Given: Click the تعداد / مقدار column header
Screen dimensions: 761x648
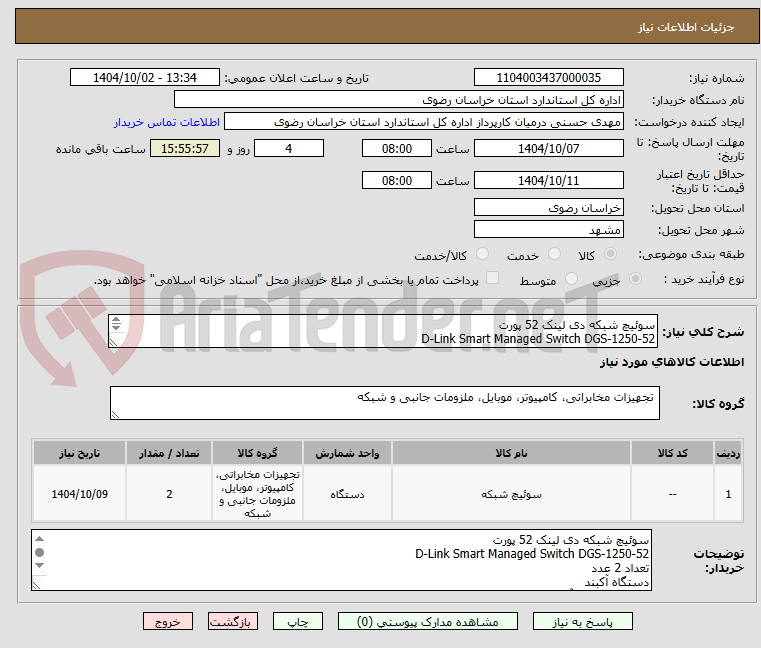Looking at the screenshot, I should point(169,453).
